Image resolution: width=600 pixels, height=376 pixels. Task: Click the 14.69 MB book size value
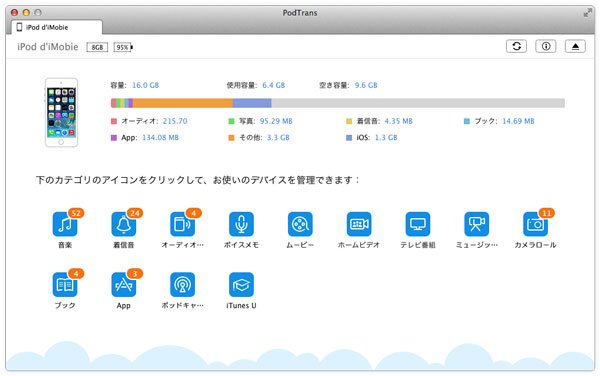(518, 121)
